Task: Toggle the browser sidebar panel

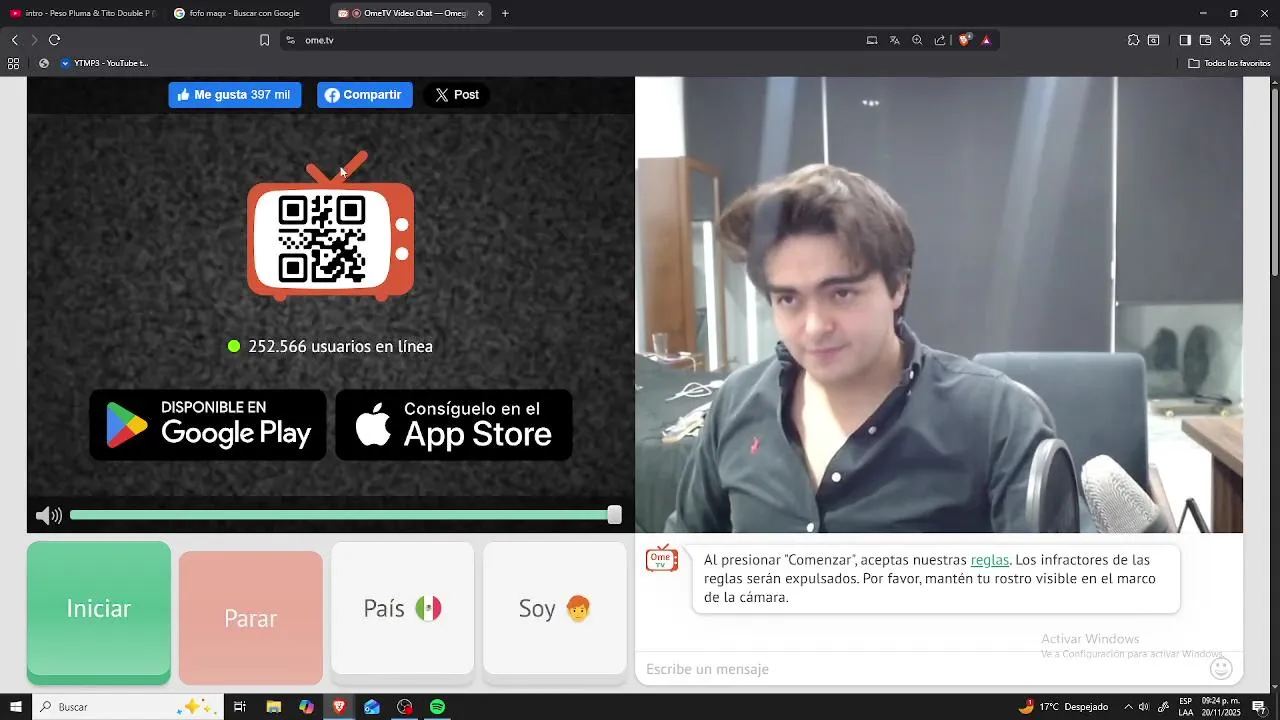Action: coord(1185,40)
